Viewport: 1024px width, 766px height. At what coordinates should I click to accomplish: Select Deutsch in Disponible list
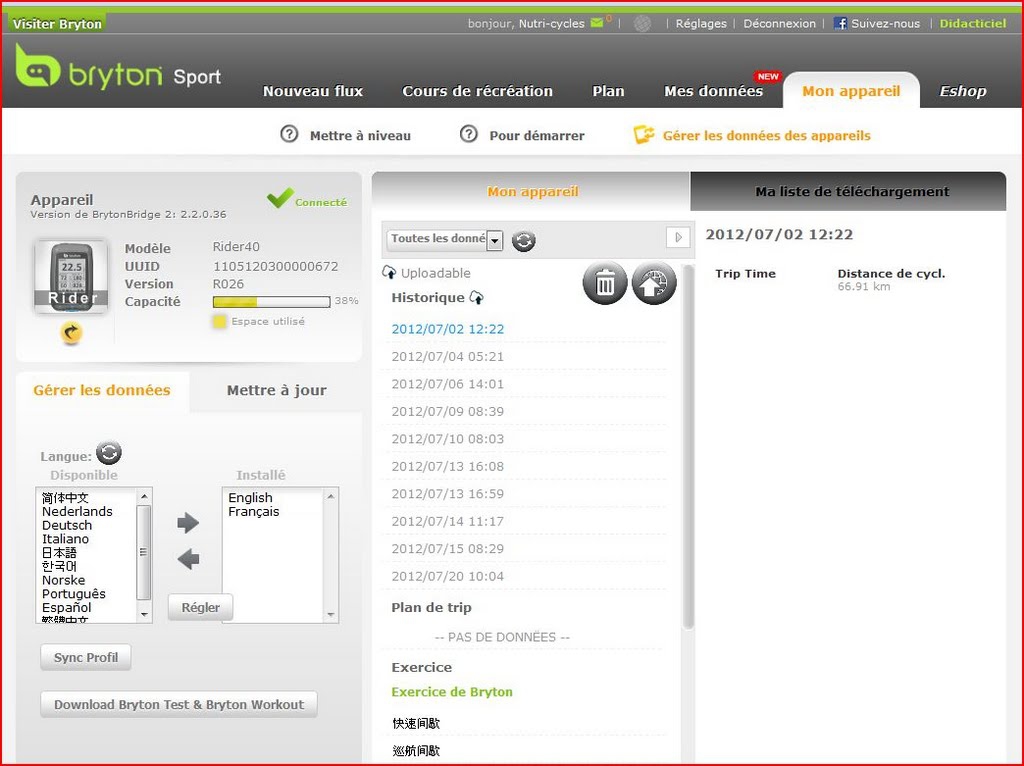(x=67, y=525)
